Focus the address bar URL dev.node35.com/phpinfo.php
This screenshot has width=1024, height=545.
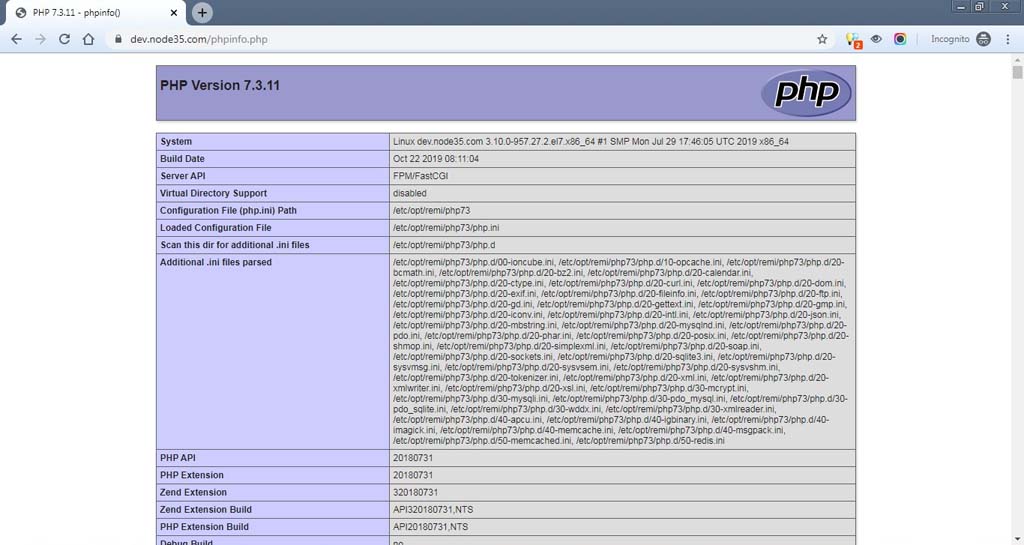(x=199, y=39)
